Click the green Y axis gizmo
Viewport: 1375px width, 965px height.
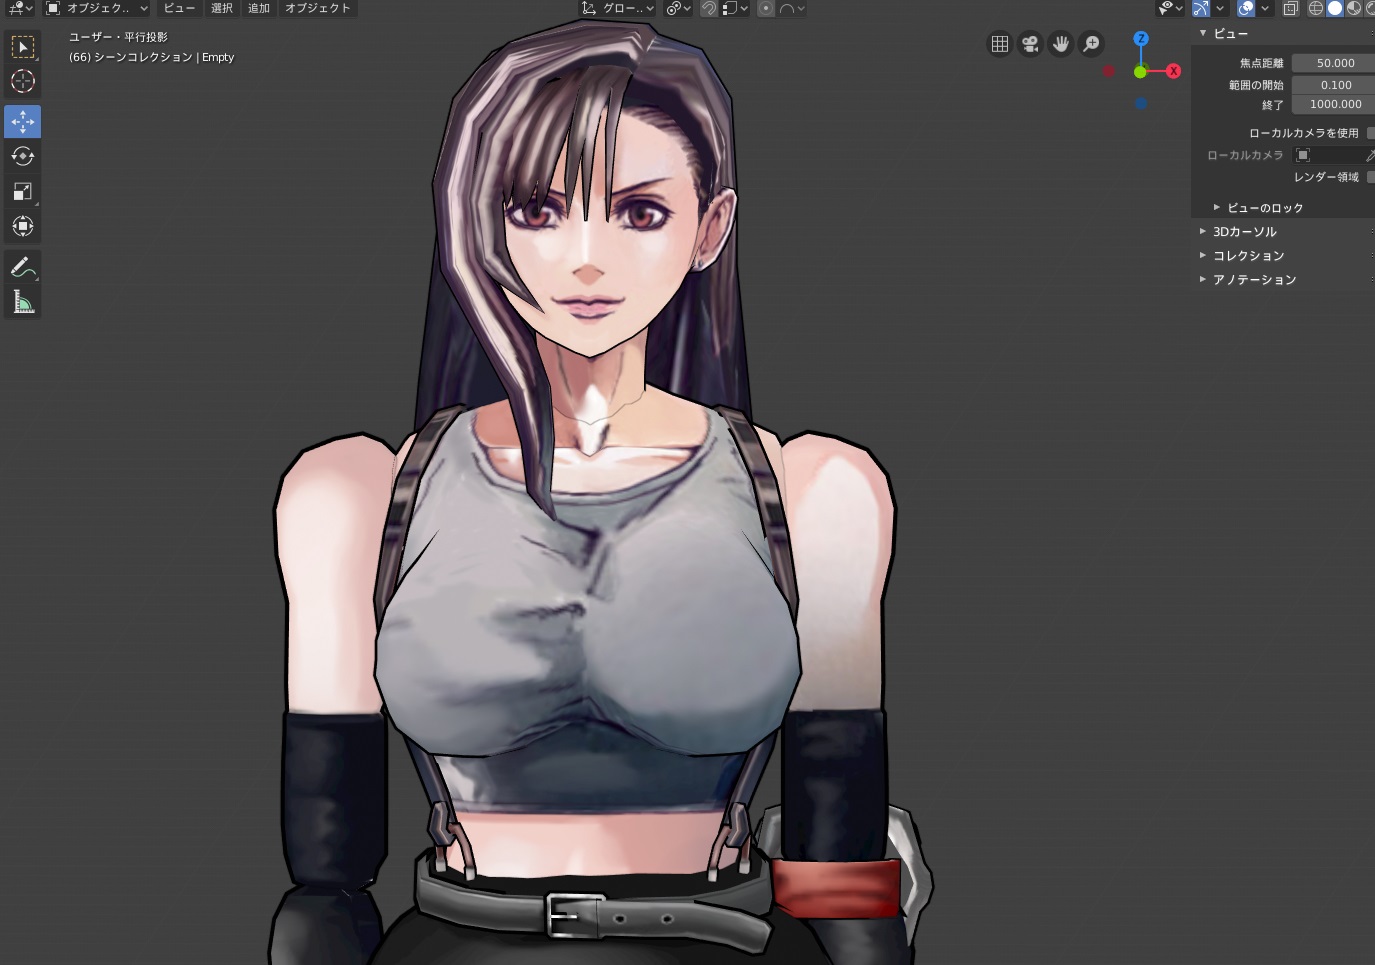click(1140, 72)
